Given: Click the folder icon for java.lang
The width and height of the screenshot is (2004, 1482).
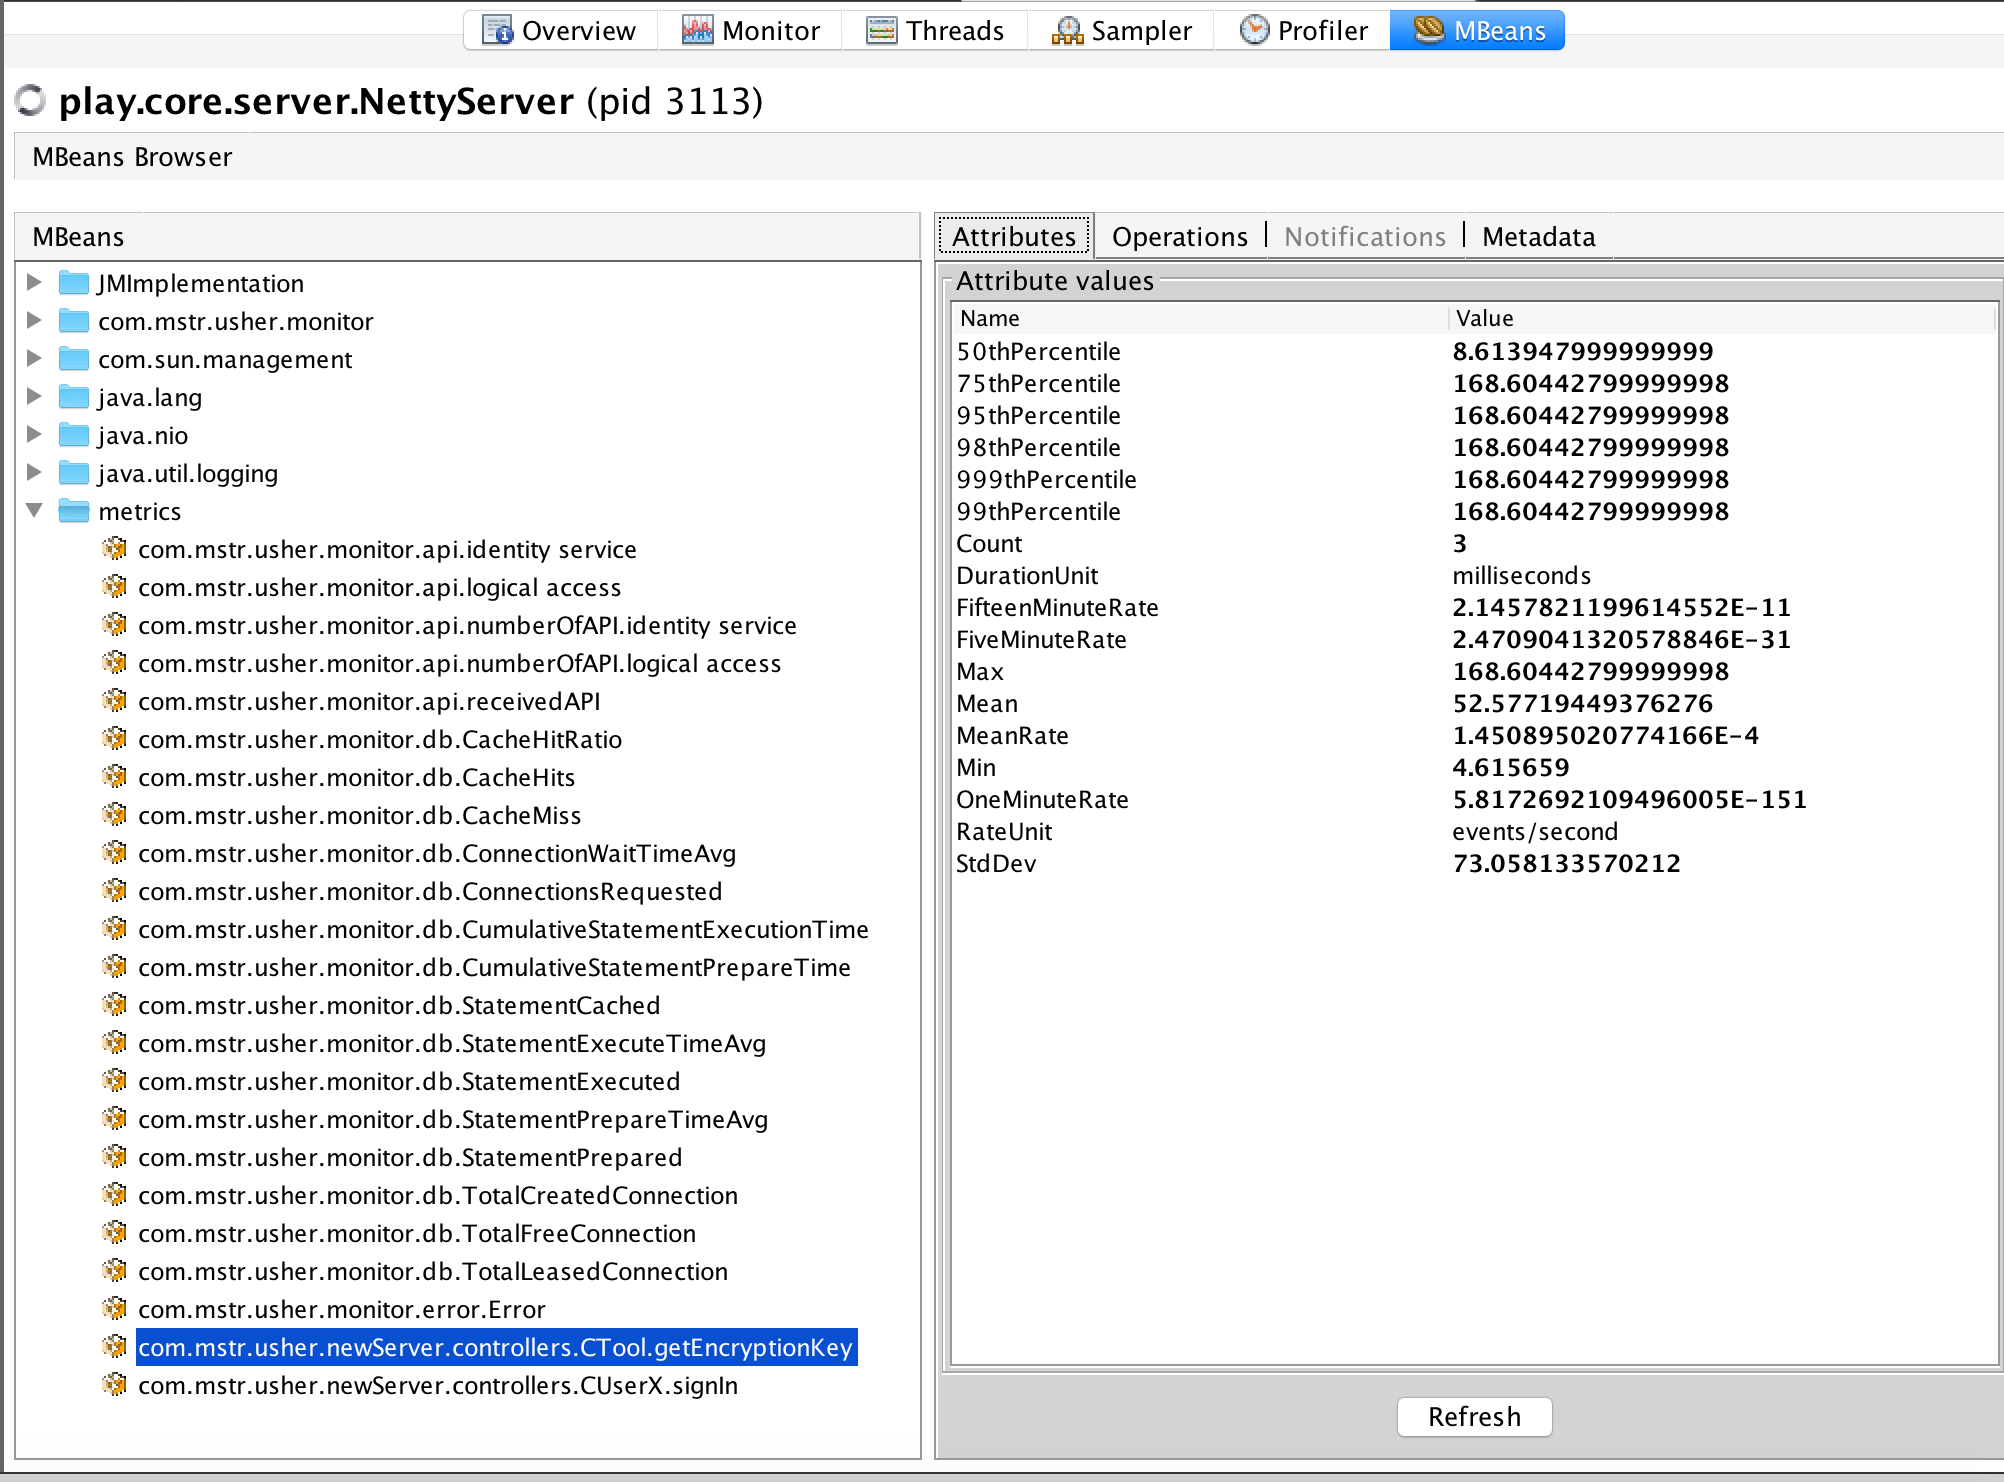Looking at the screenshot, I should pos(74,397).
